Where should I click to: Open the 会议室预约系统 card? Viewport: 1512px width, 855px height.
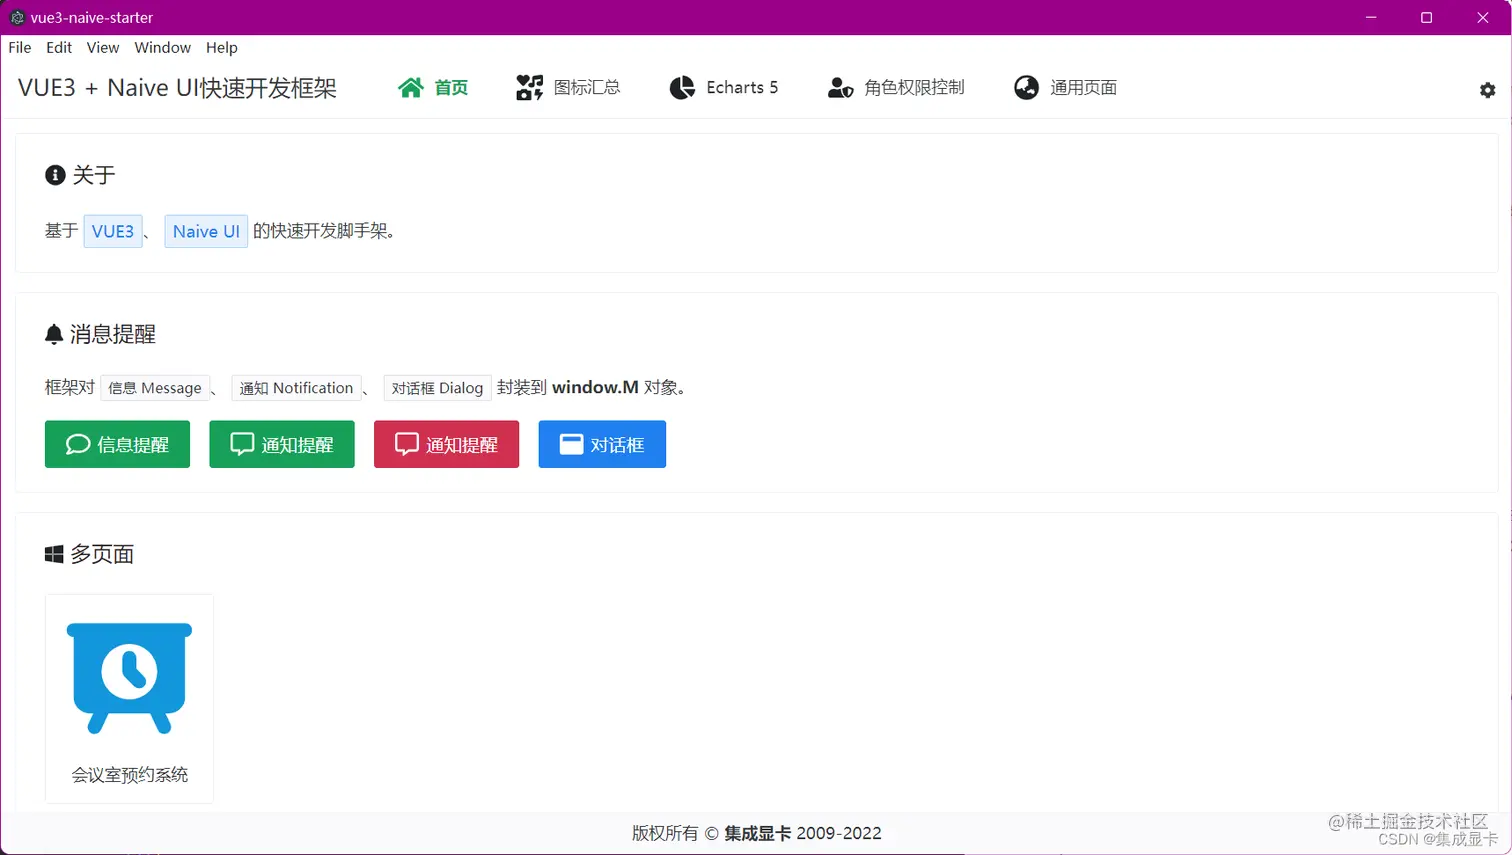(129, 697)
